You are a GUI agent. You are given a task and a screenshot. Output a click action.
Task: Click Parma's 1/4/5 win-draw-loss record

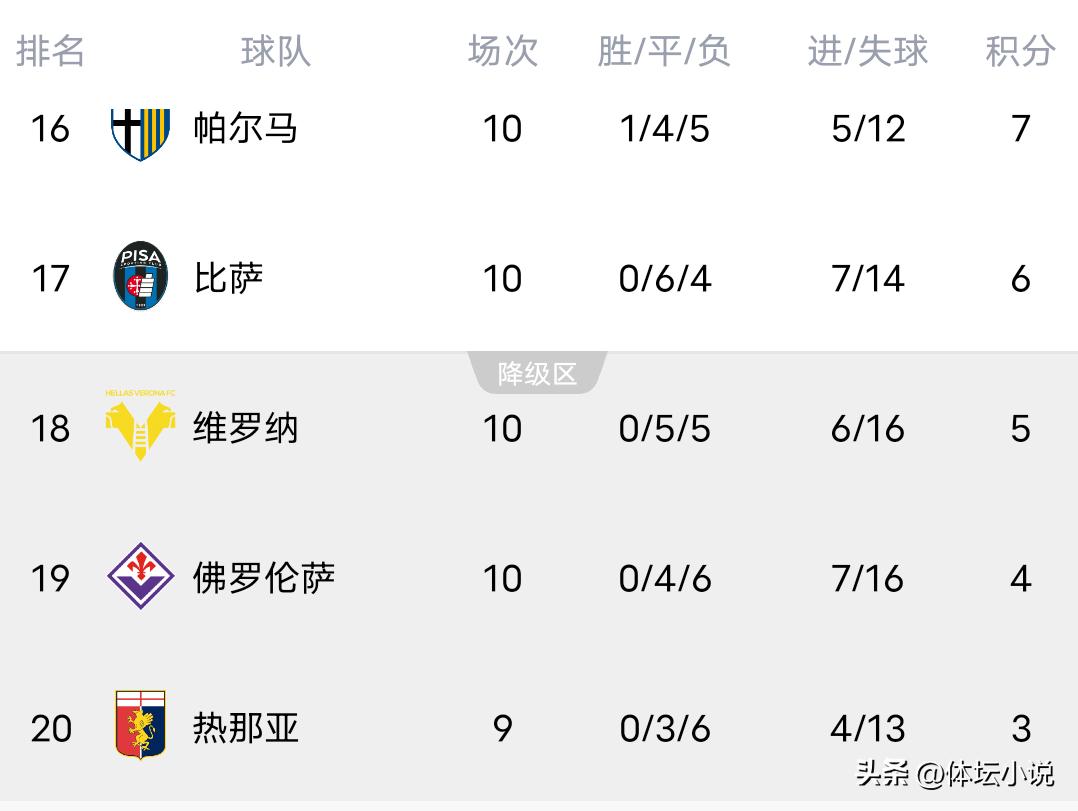[x=664, y=129]
